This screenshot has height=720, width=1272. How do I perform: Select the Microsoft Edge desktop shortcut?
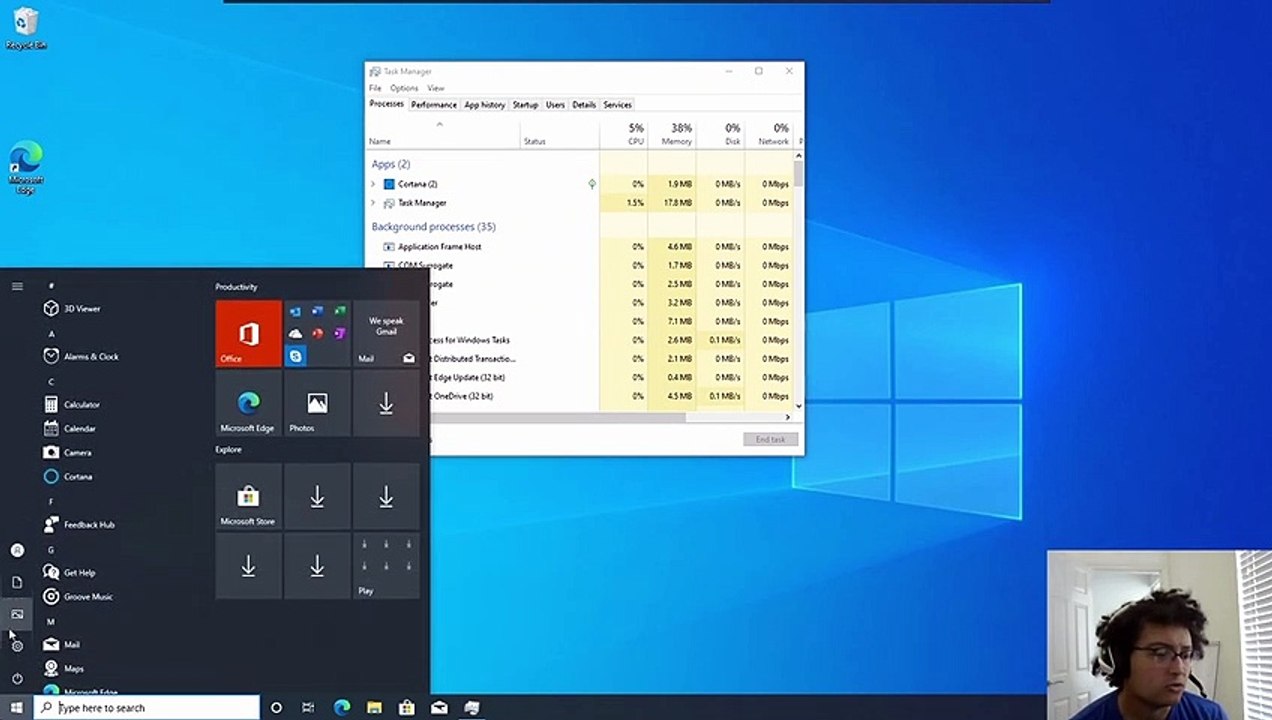[x=25, y=168]
